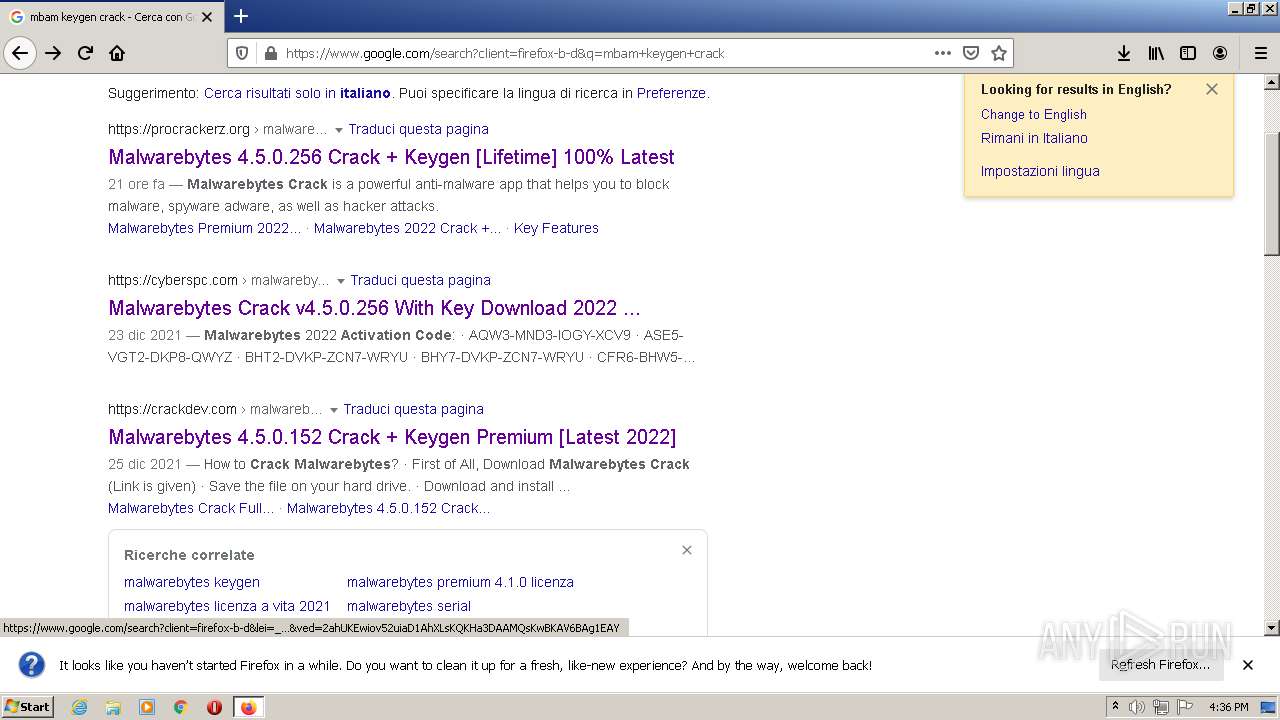Search related malwarebytes licenza a vita 2021
1280x720 pixels.
point(227,606)
